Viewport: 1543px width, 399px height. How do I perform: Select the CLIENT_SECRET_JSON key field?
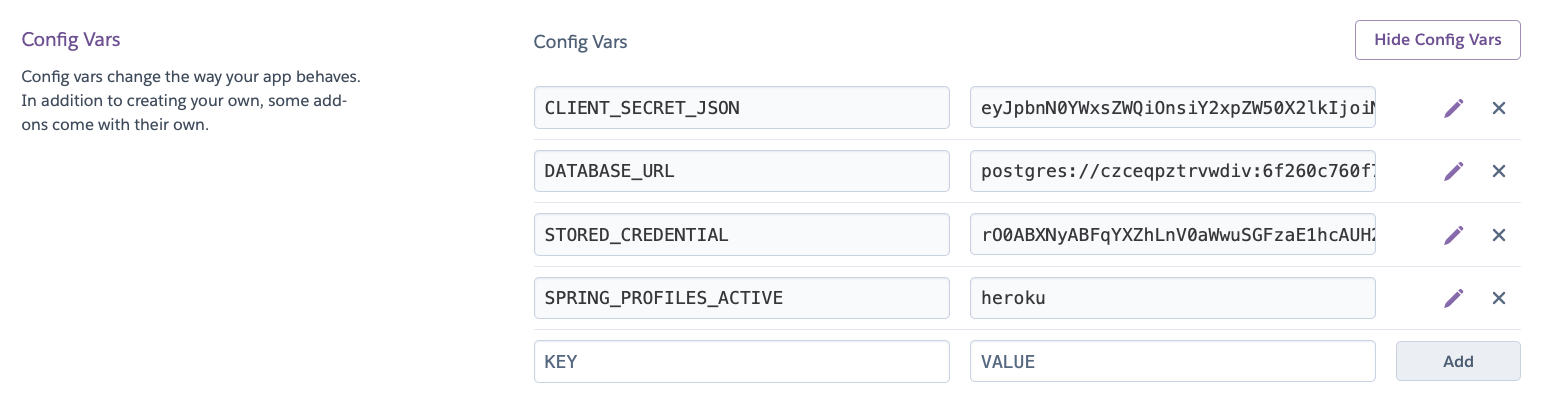[x=742, y=107]
